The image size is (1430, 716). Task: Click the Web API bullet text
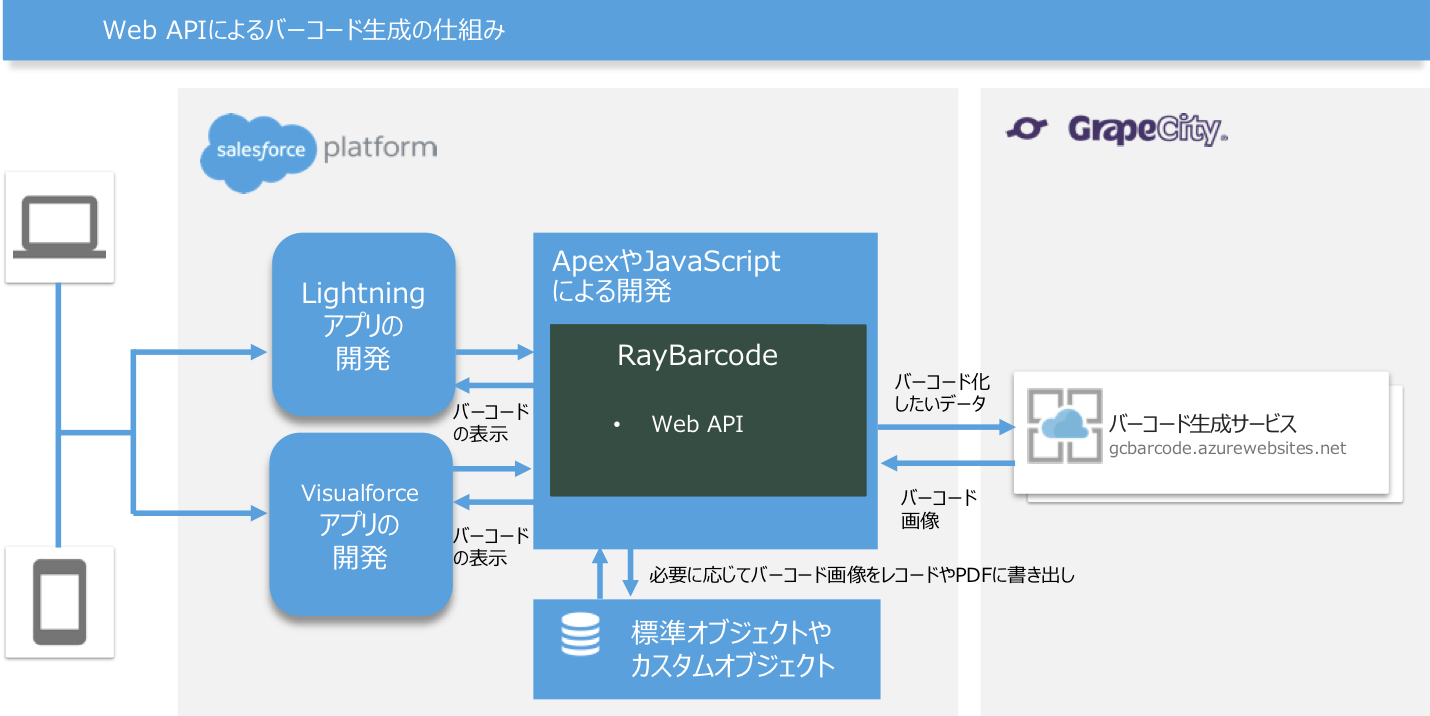[x=697, y=424]
